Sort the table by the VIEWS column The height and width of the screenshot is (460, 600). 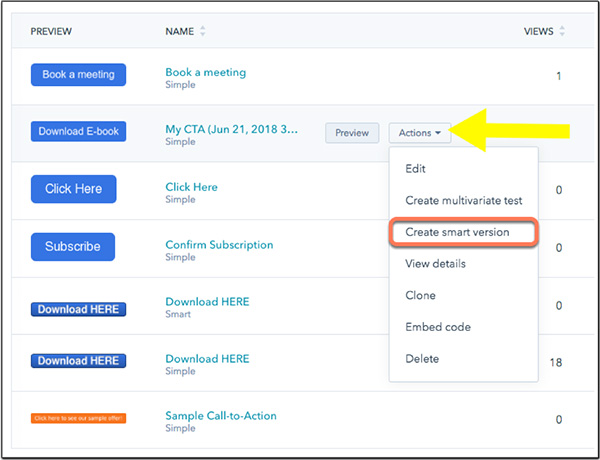coord(562,31)
